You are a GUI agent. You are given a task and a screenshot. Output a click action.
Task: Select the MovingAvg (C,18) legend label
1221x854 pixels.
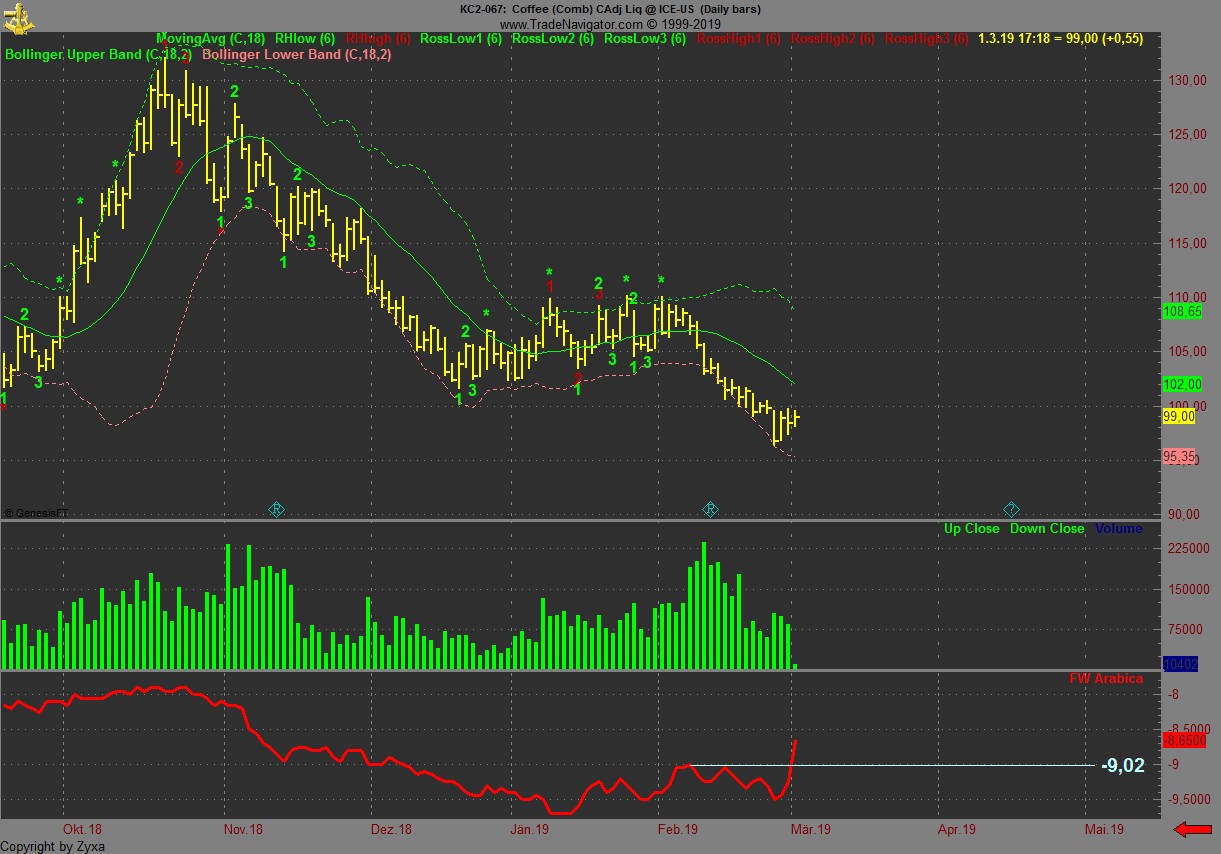tap(211, 39)
